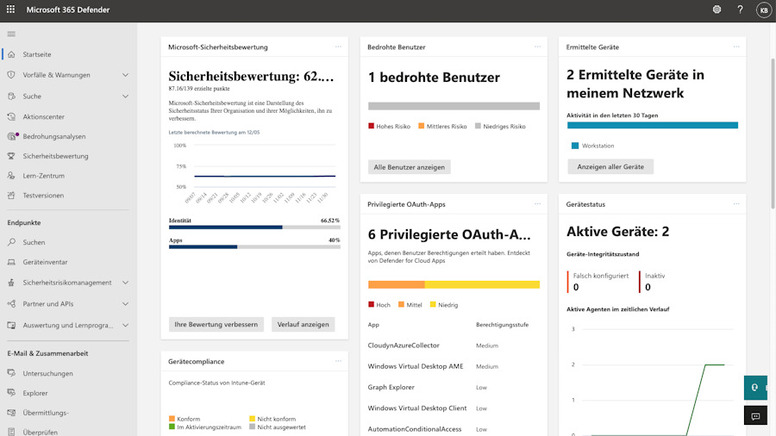The width and height of the screenshot is (776, 436).
Task: Click the Startseite home icon
Action: tap(11, 54)
